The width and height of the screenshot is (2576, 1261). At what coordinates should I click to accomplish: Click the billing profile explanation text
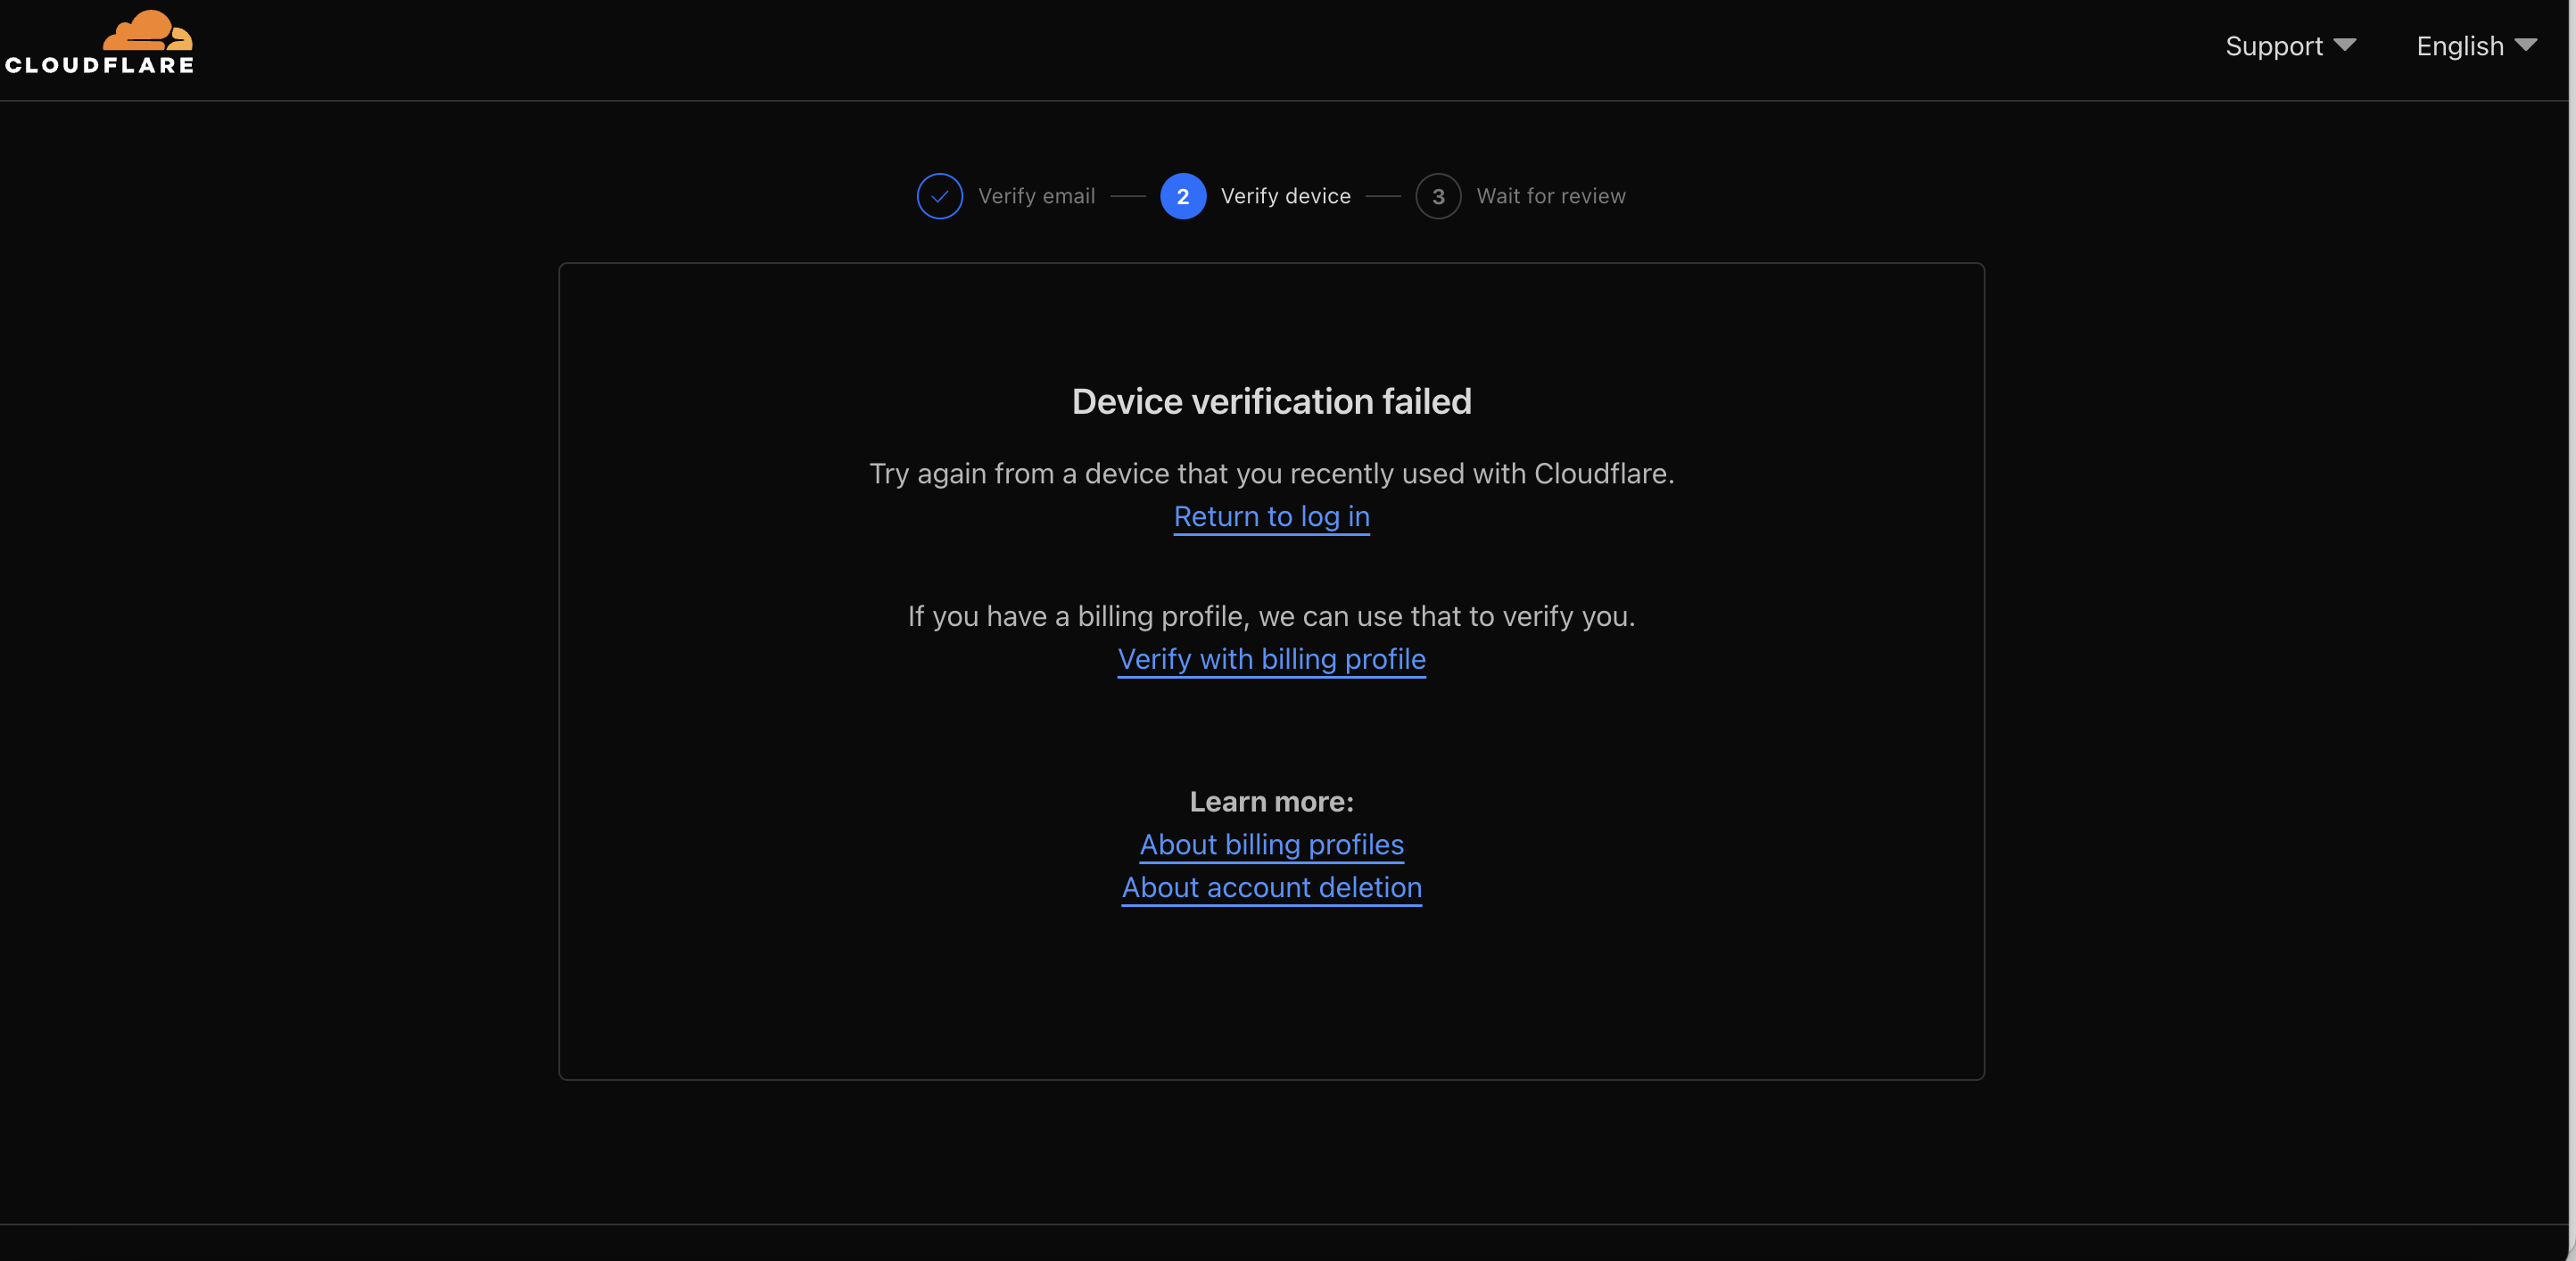[1271, 616]
